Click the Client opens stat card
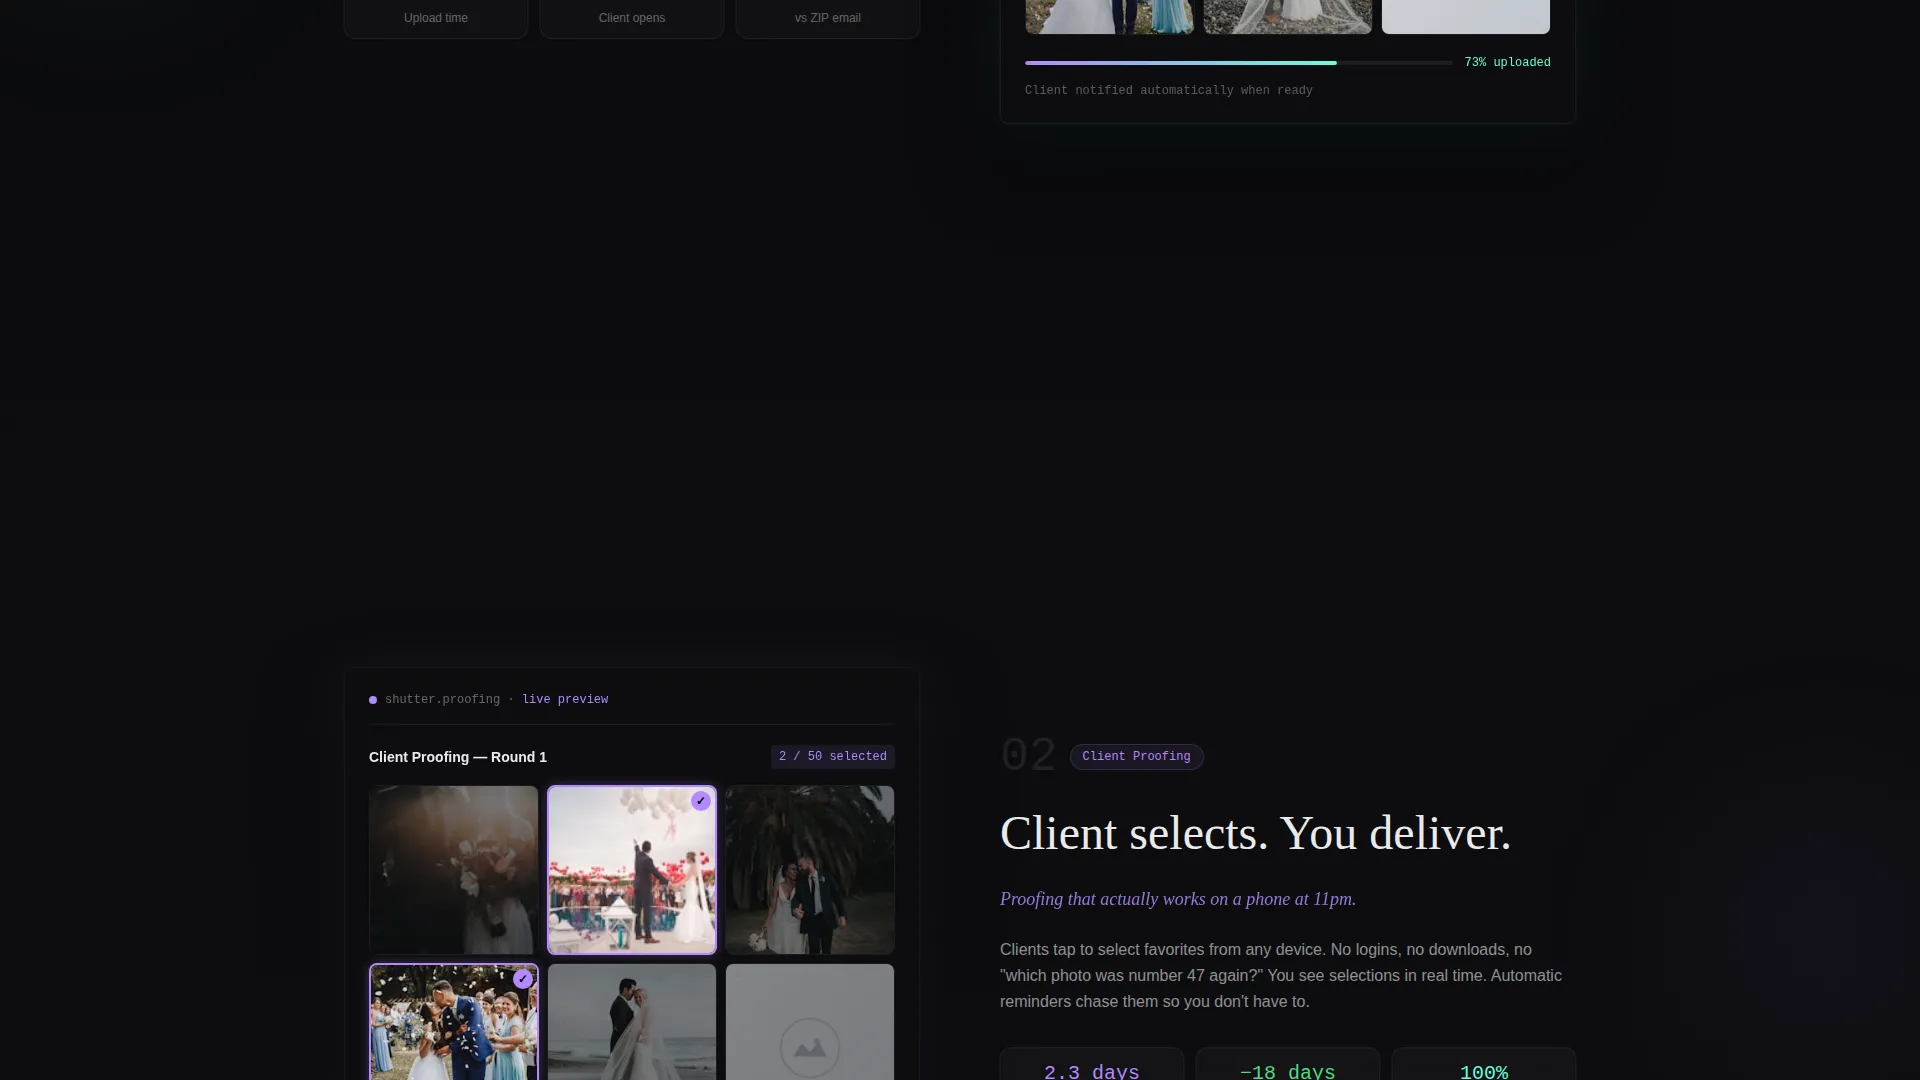The width and height of the screenshot is (1920, 1080). pos(632,18)
